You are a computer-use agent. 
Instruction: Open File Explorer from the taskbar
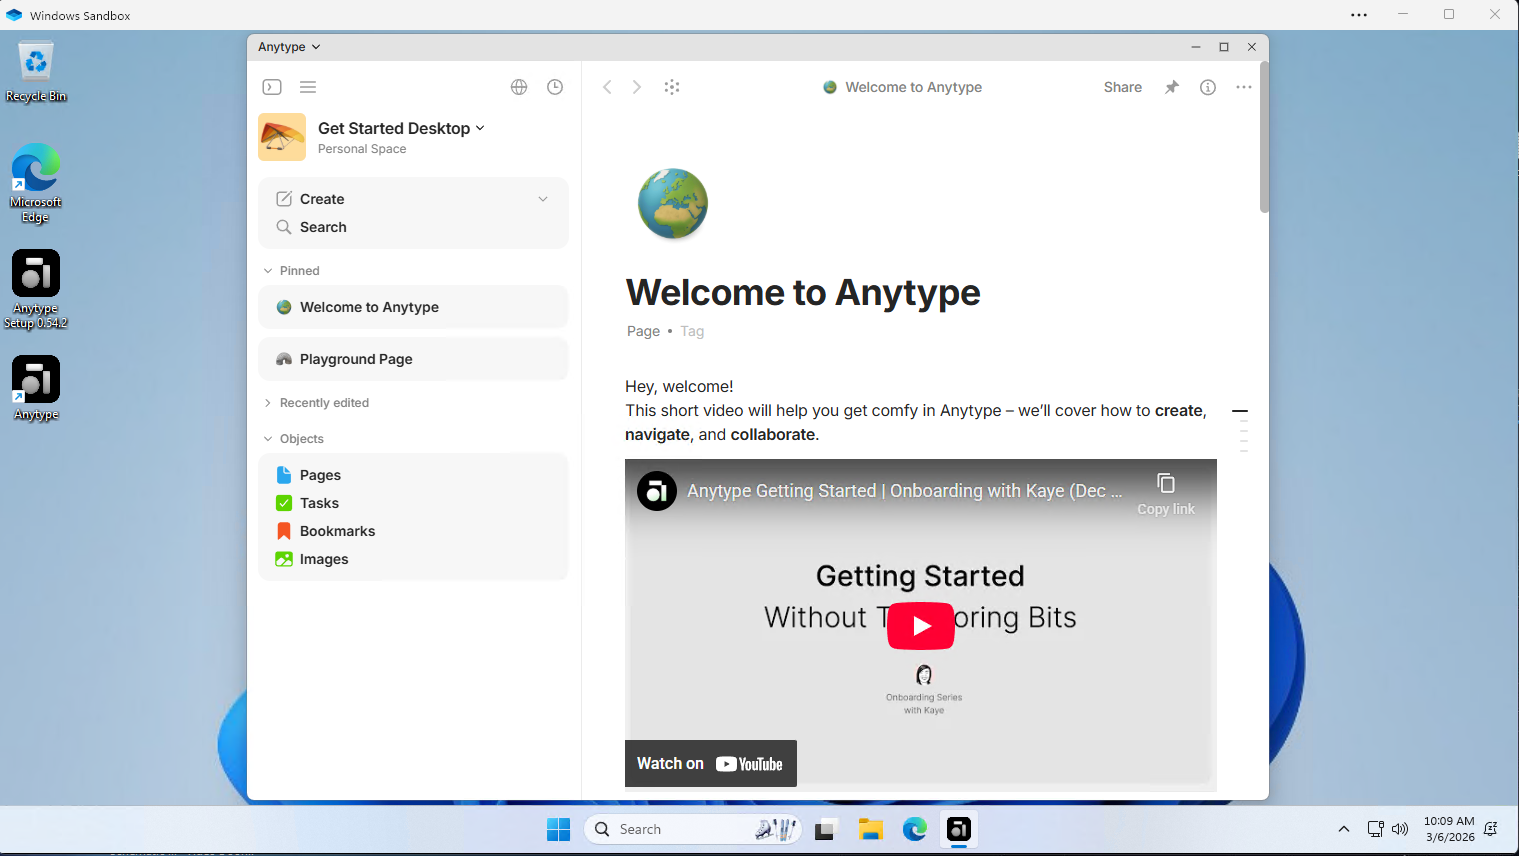pyautogui.click(x=871, y=829)
